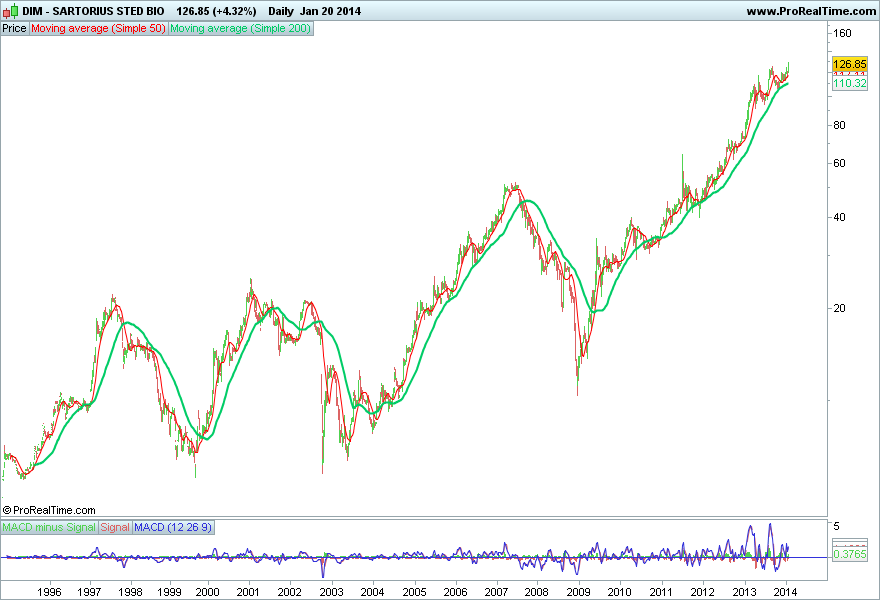Screen dimensions: 880x600
Task: Click the 2010 year label on time axis
Action: (x=619, y=592)
